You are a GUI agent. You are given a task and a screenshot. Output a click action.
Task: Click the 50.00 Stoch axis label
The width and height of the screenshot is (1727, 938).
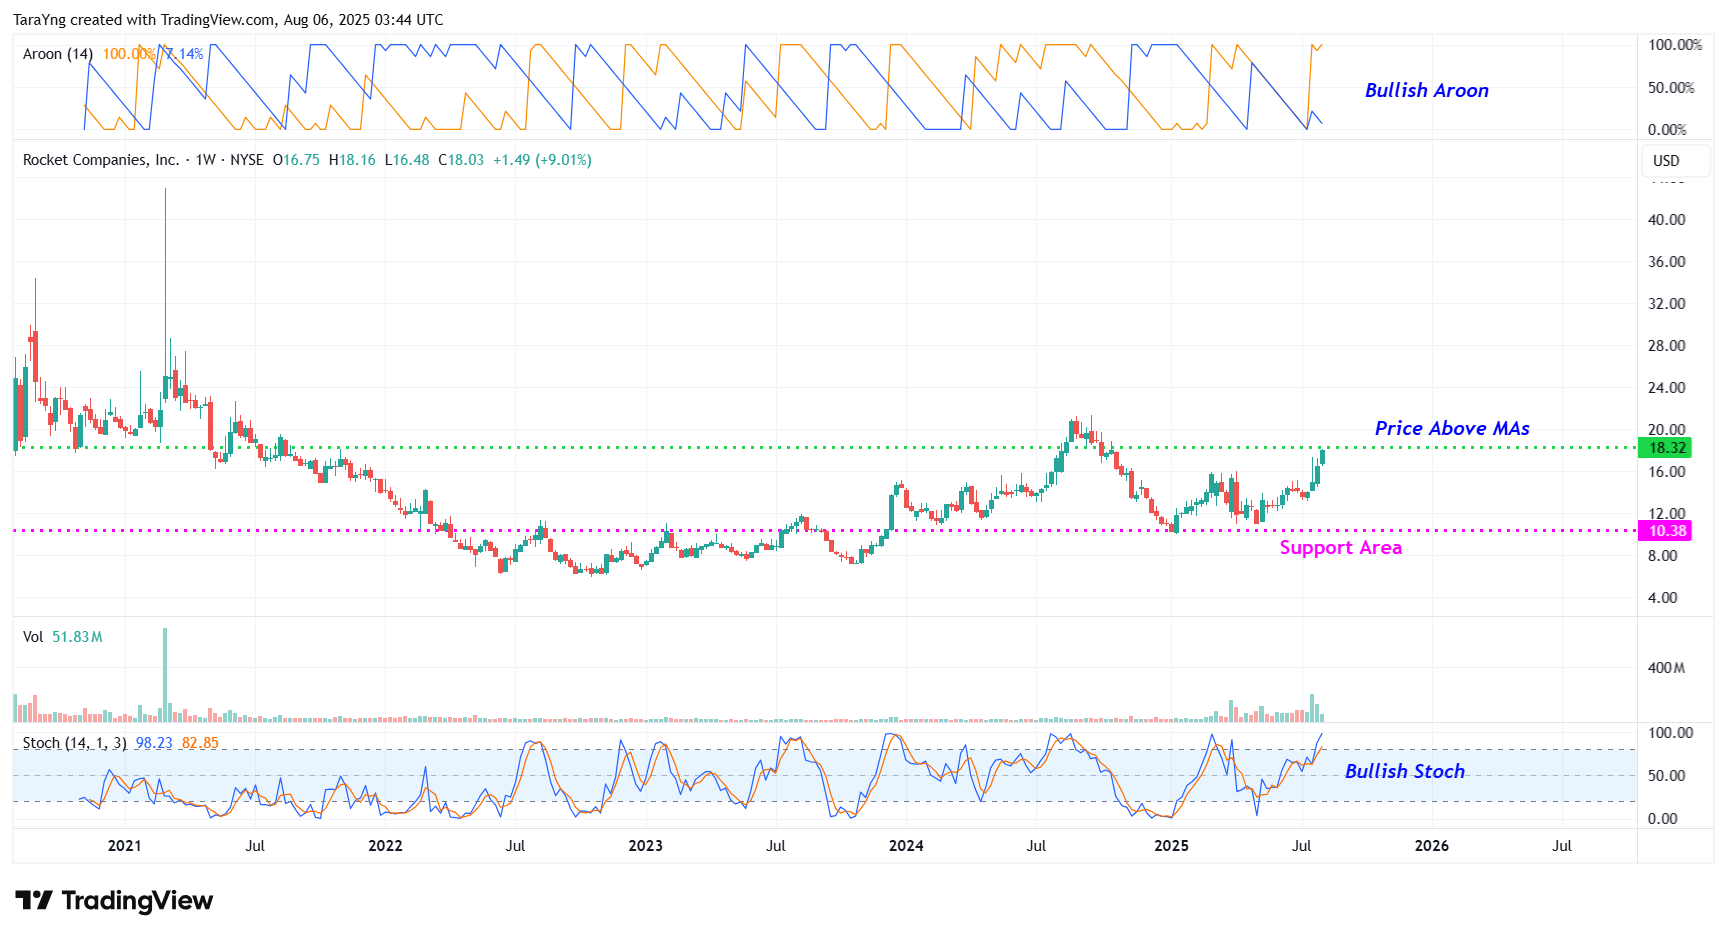[x=1666, y=776]
